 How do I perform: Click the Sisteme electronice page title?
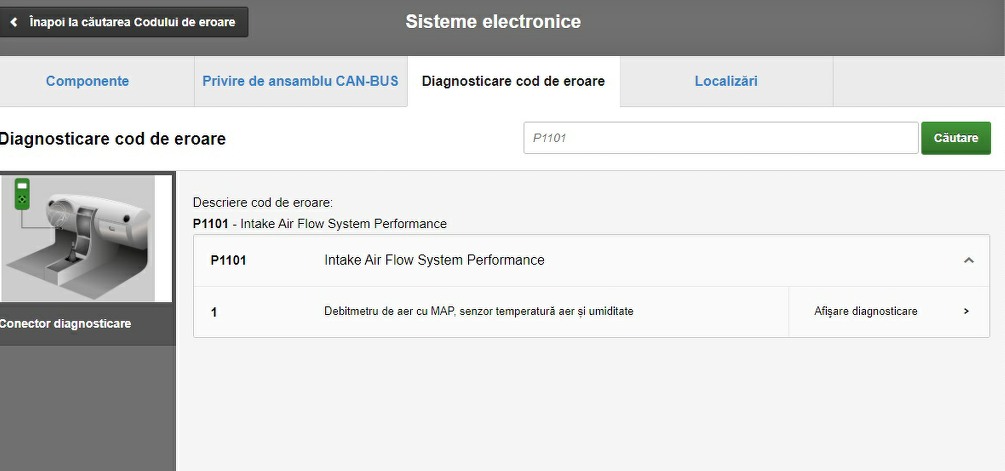[x=493, y=22]
